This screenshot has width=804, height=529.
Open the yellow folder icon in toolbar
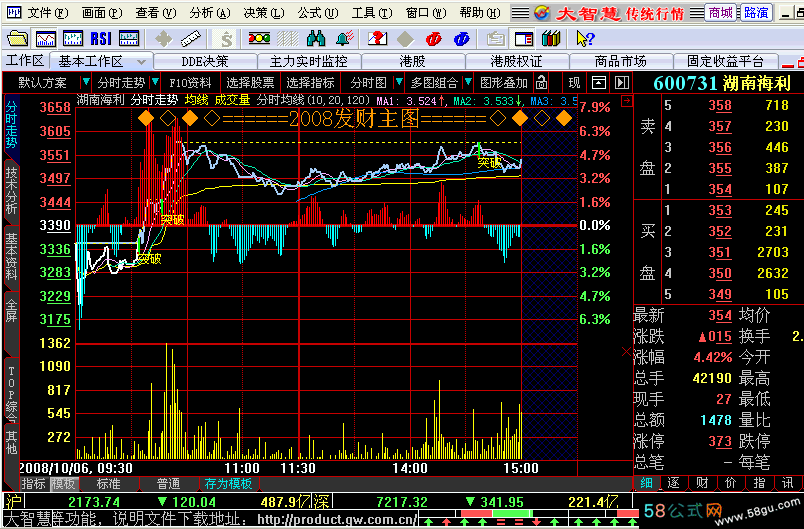tap(18, 38)
